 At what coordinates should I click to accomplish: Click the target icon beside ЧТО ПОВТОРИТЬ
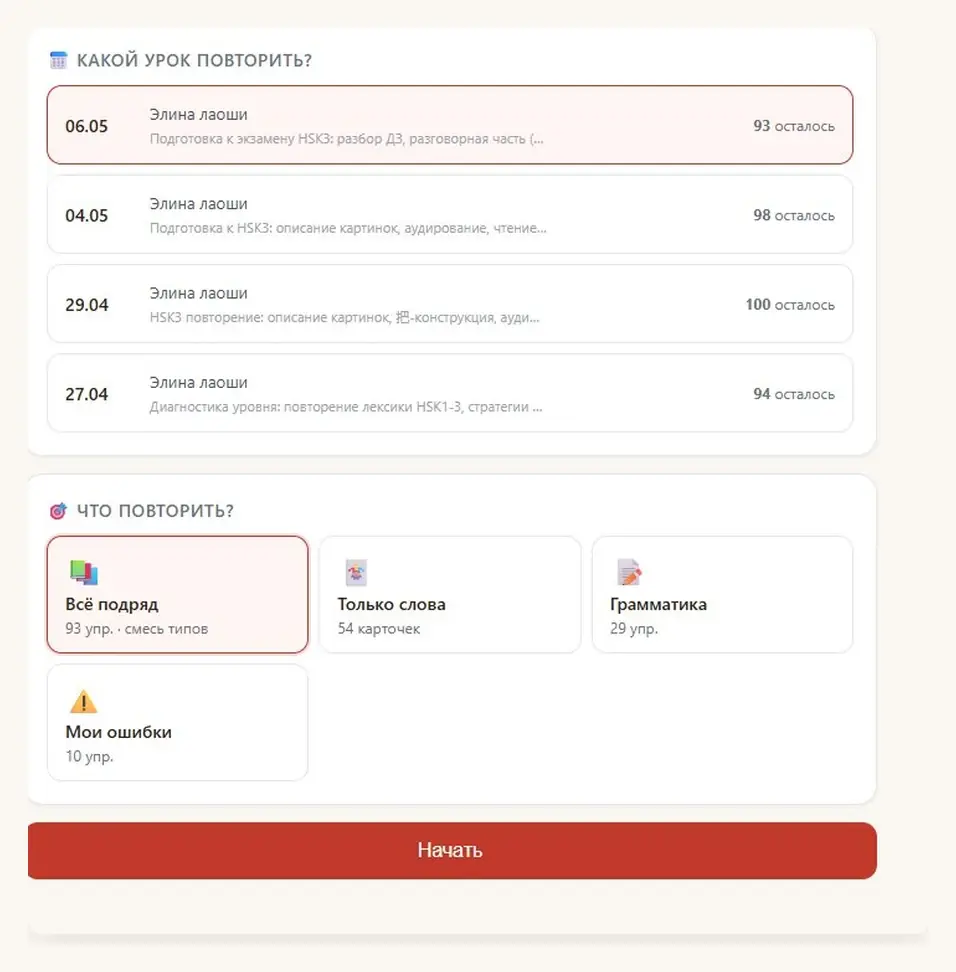tap(58, 511)
